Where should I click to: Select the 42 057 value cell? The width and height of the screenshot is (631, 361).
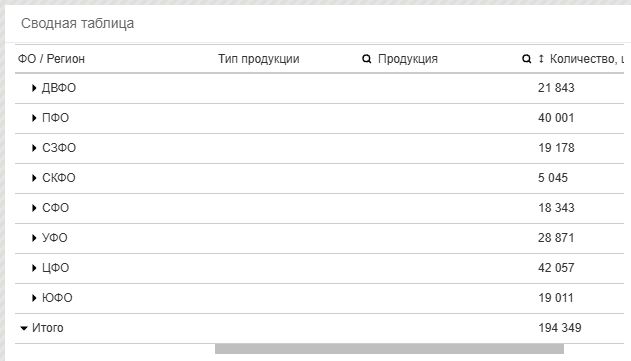tap(556, 268)
